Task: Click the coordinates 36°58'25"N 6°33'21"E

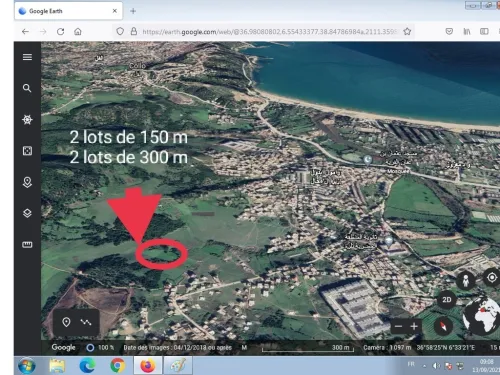Action: [x=446, y=348]
